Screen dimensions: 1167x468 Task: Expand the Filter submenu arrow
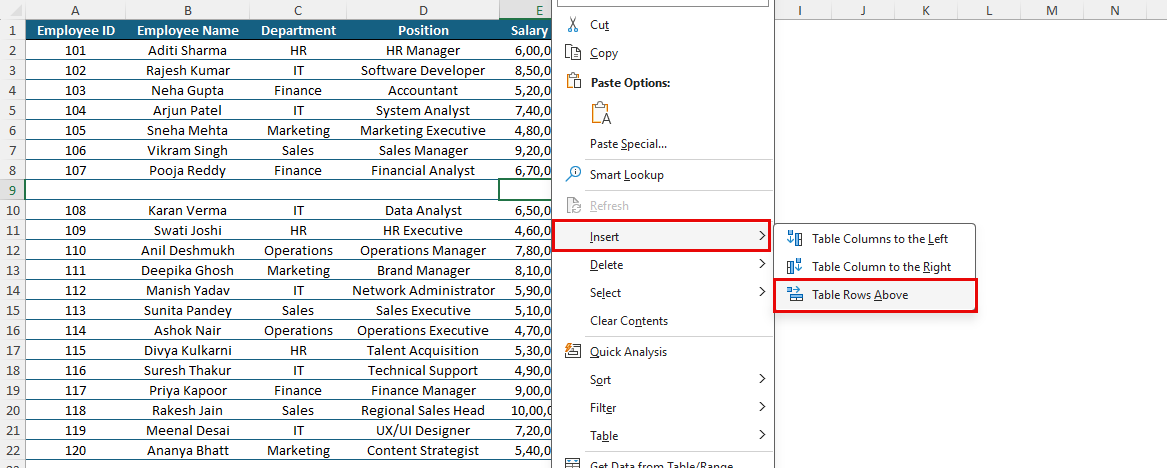point(761,407)
